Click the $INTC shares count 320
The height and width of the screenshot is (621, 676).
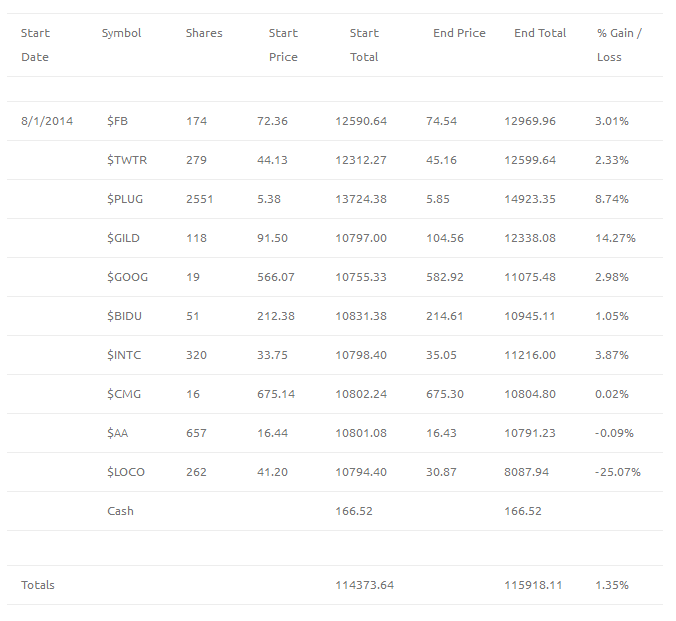[x=196, y=355]
